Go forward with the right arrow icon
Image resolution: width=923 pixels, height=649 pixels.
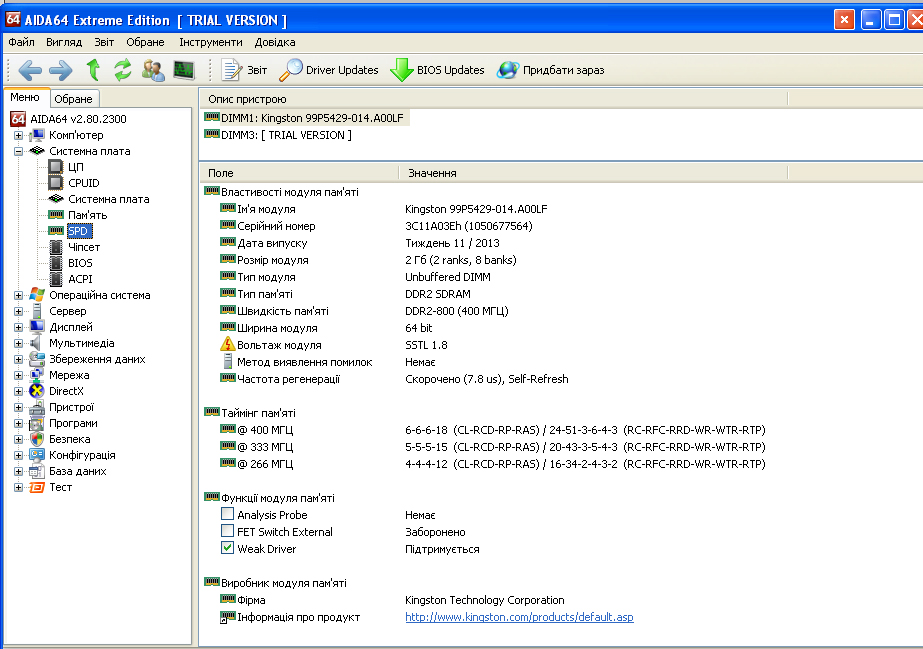point(61,71)
